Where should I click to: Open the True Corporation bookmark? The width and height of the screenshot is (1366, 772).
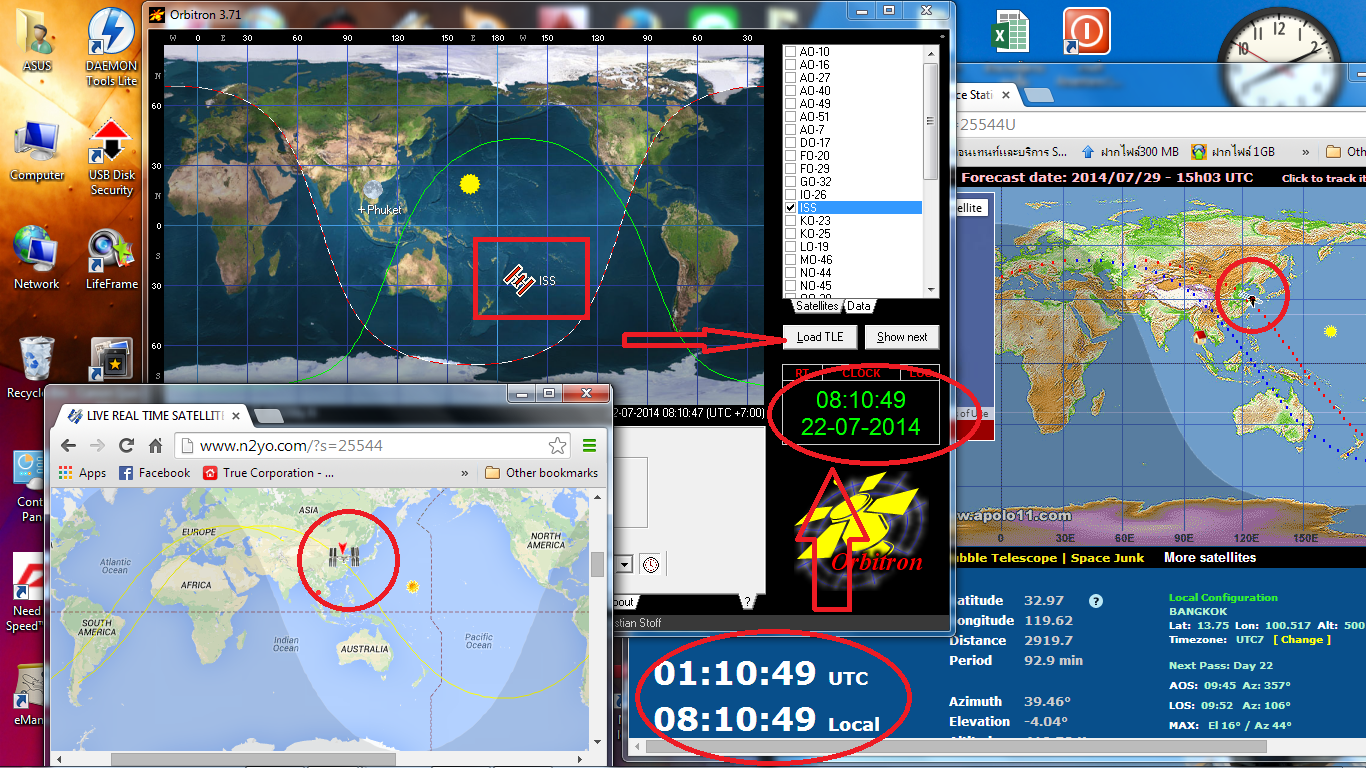(x=268, y=473)
